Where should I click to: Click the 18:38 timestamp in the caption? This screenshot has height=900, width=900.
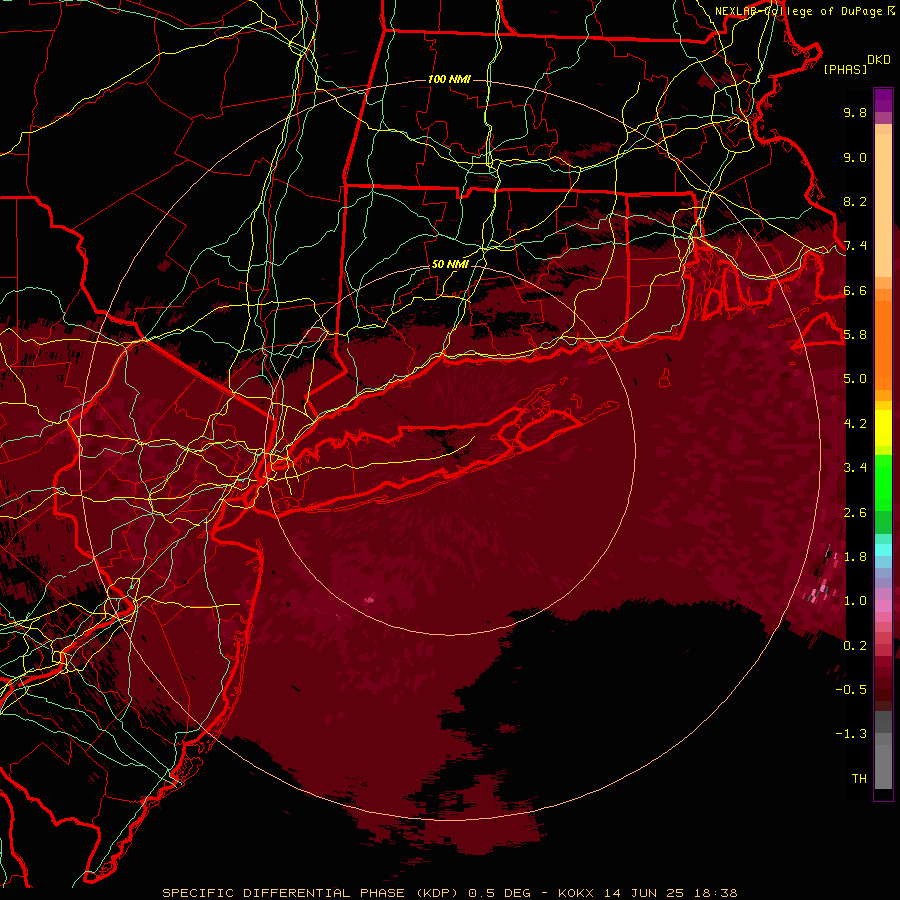pos(715,893)
